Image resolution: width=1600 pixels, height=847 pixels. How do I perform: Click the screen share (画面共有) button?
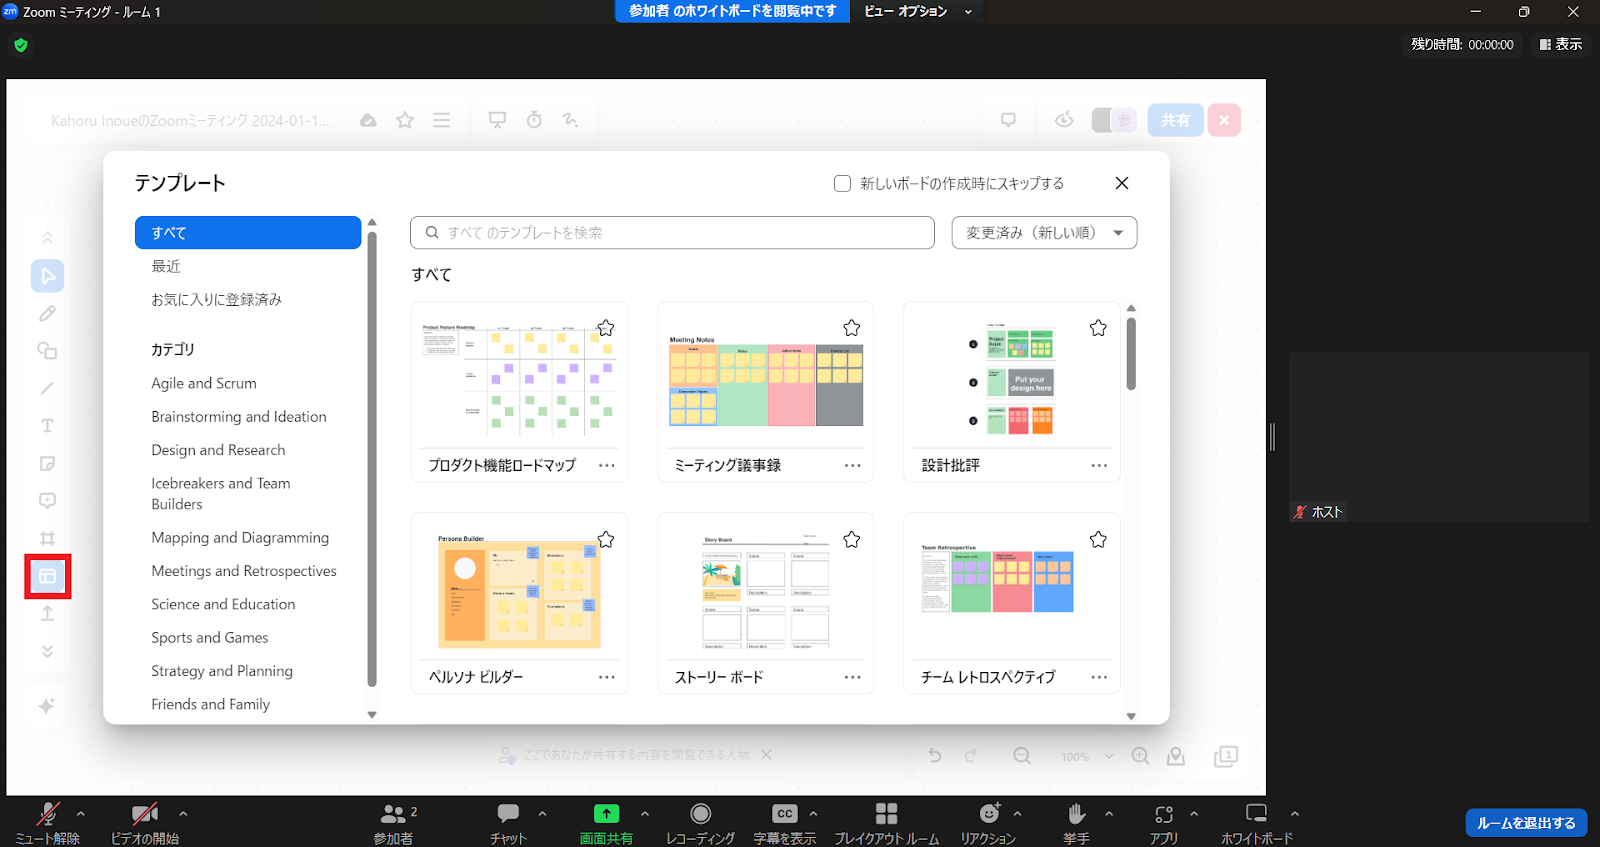(606, 823)
